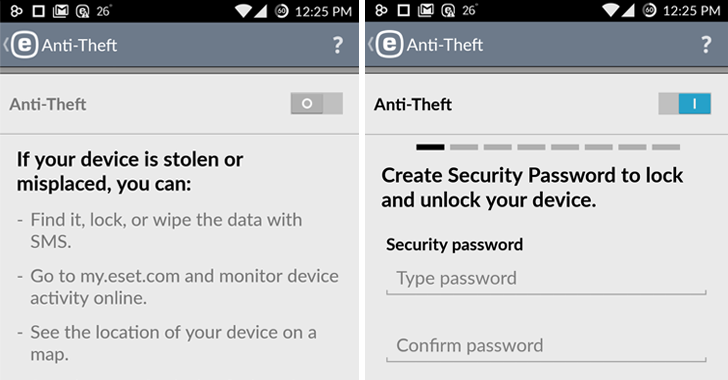Screen dimensions: 728x380
Task: Select the first black setup progress step
Action: pos(430,147)
